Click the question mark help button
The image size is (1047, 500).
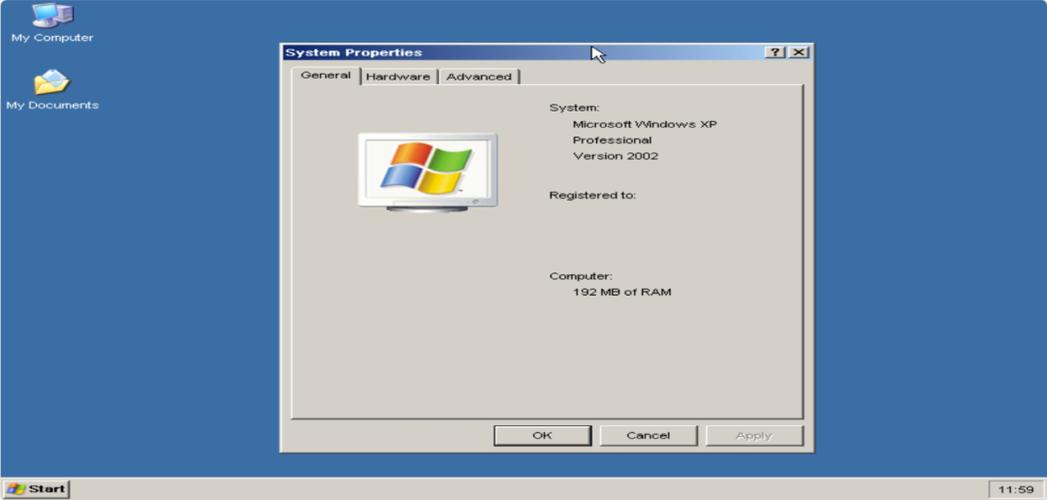point(775,52)
